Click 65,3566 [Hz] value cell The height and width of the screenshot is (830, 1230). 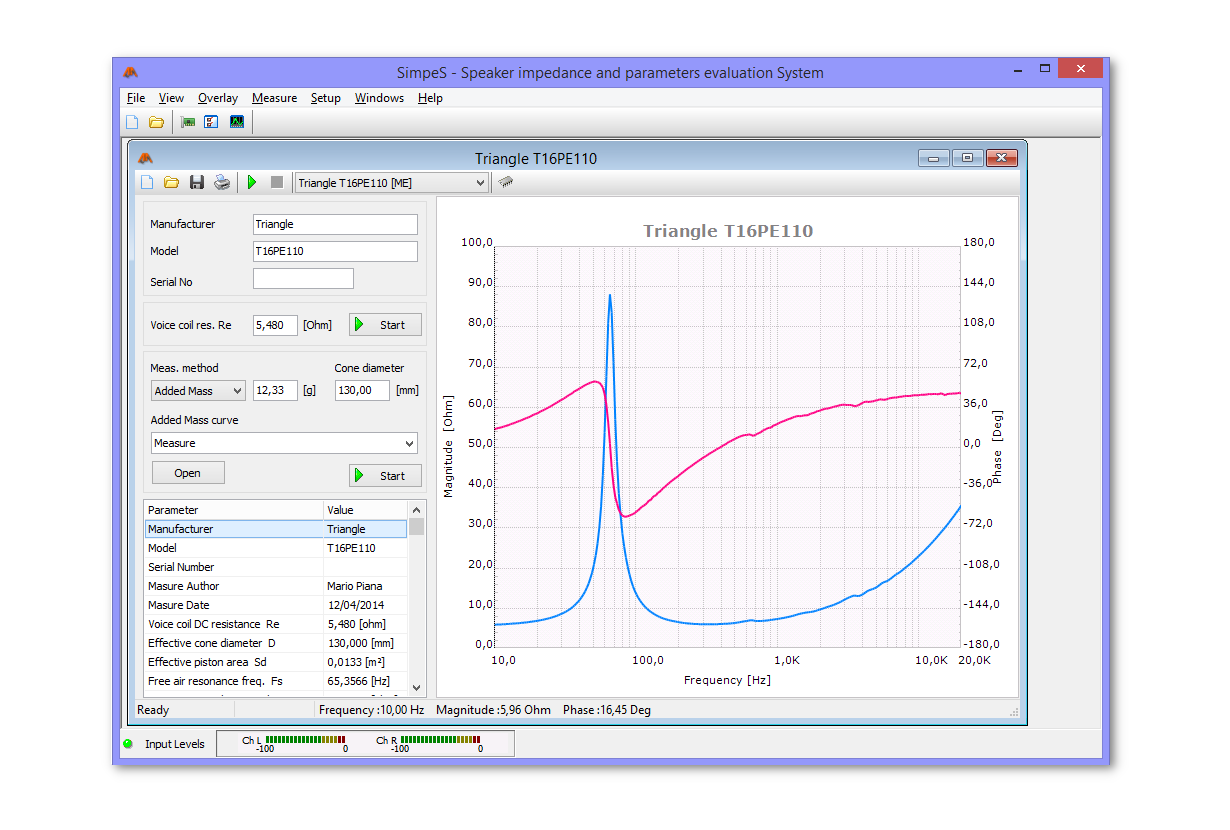point(366,681)
